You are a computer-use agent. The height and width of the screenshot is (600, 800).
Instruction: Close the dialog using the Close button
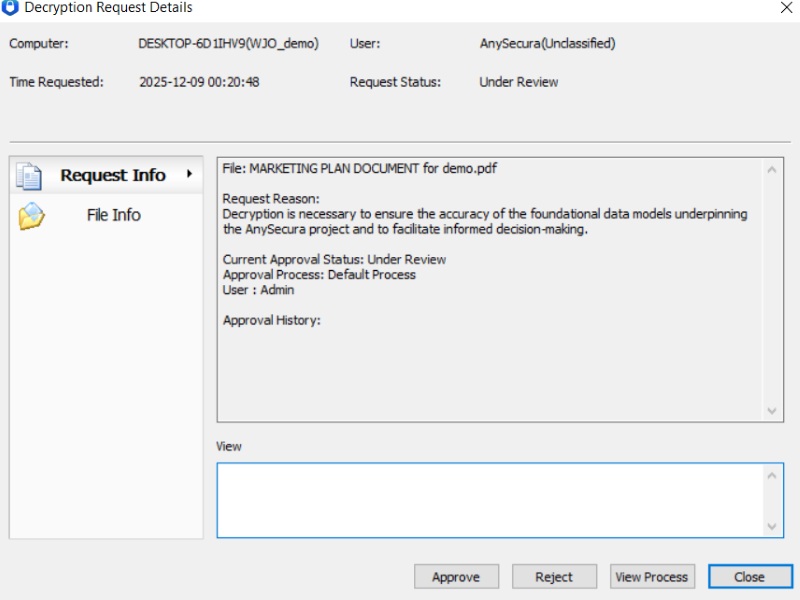point(750,576)
